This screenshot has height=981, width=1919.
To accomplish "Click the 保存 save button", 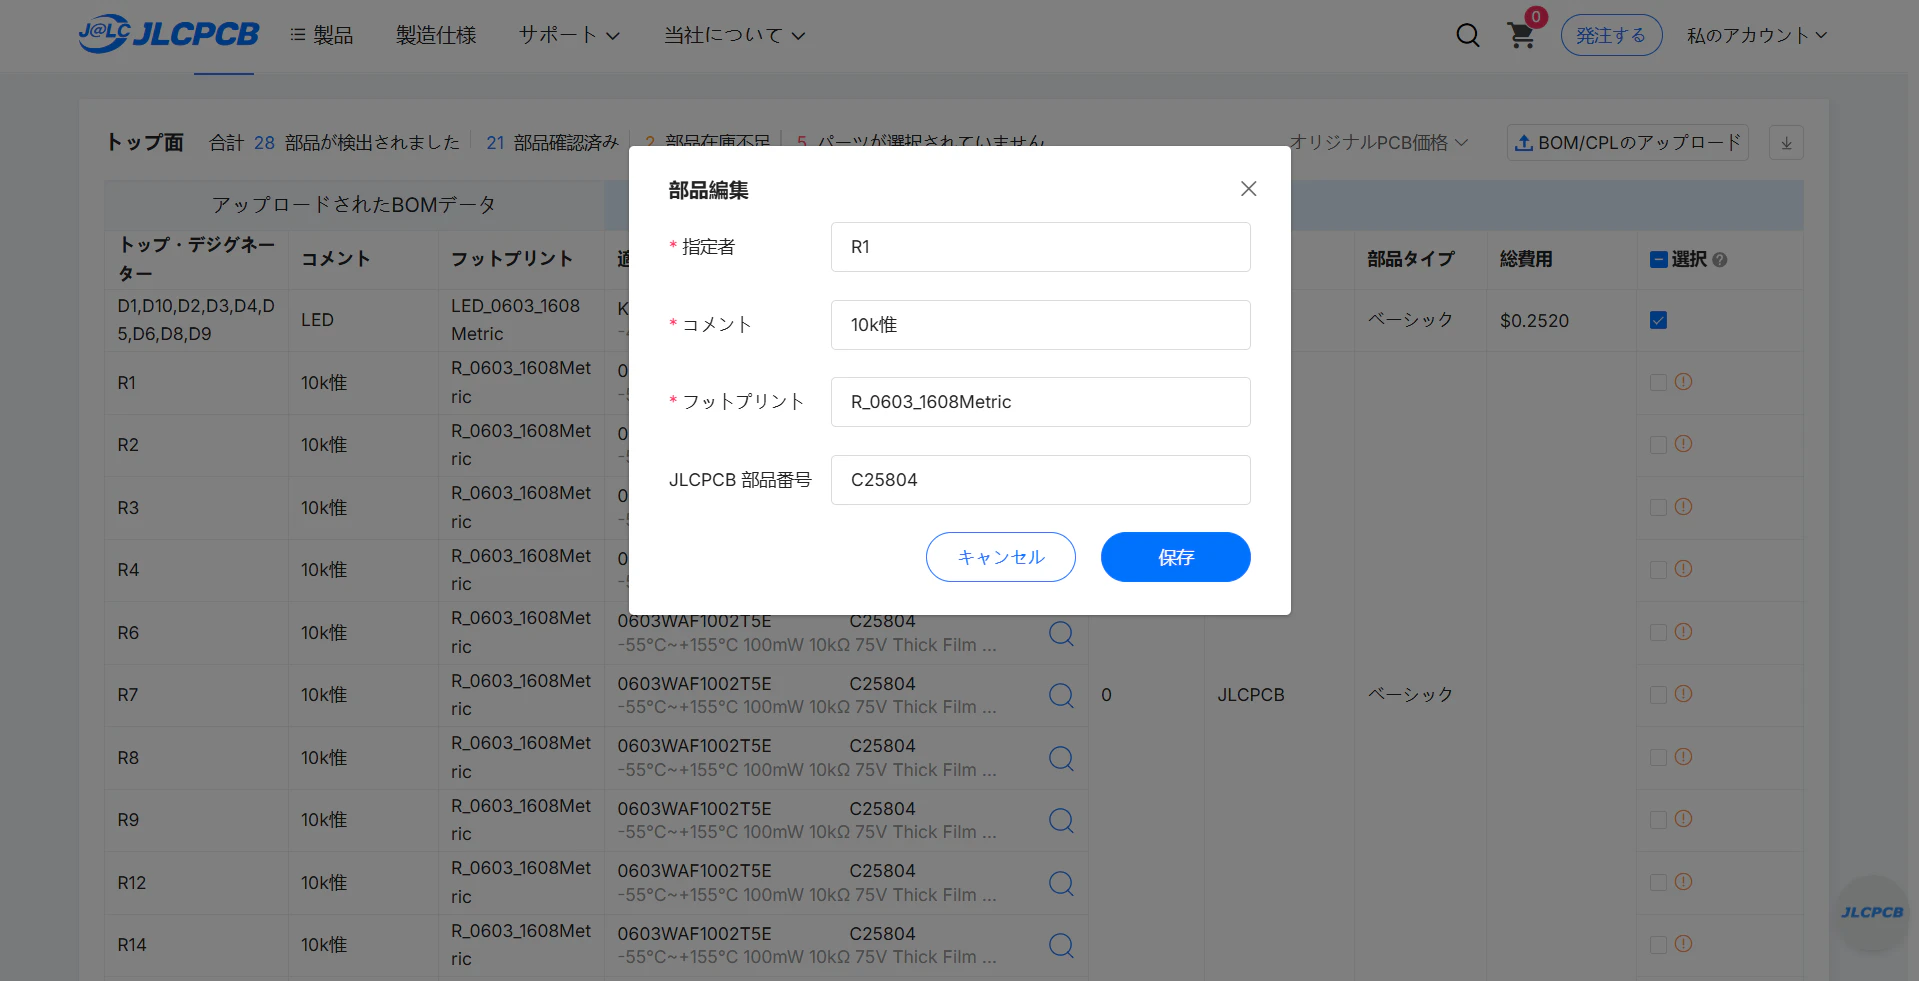I will coord(1176,557).
